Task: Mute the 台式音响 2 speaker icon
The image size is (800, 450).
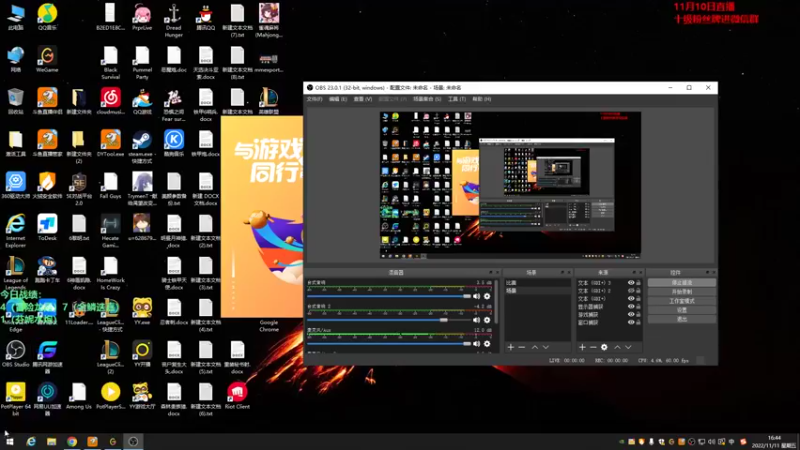Action: coord(477,320)
